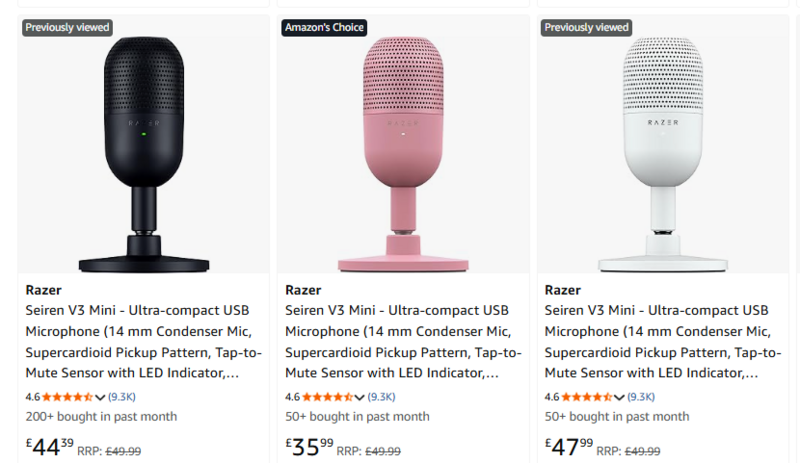This screenshot has height=463, width=800.
Task: Click star rating icons of white microphone
Action: pos(586,397)
